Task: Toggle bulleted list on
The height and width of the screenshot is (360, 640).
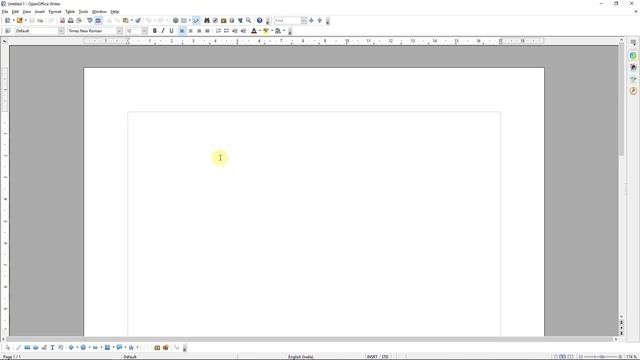Action: tap(226, 31)
